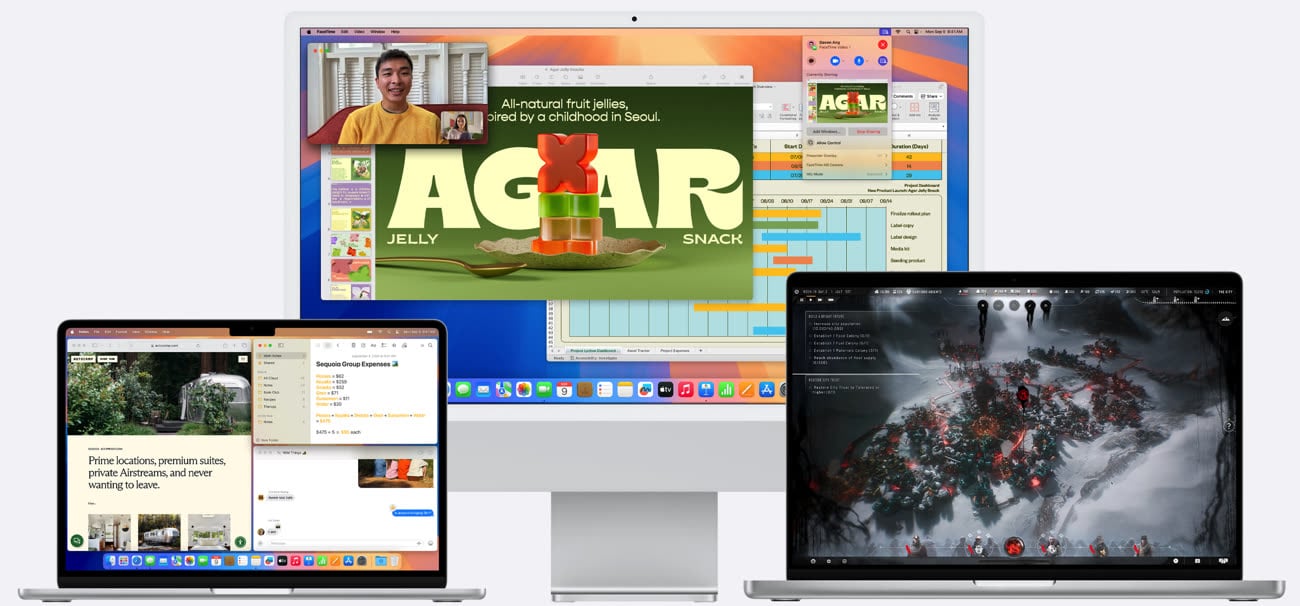Click the green chat bubble on the webpage

pyautogui.click(x=77, y=540)
